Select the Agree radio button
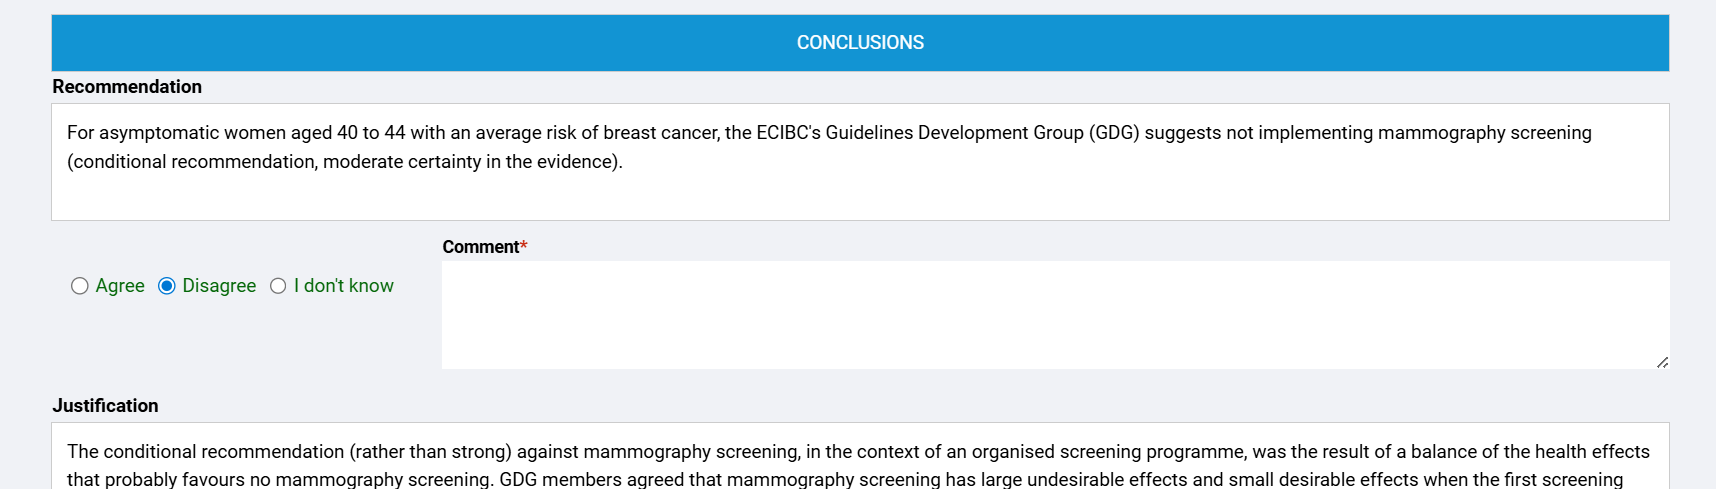The image size is (1716, 489). tap(80, 286)
